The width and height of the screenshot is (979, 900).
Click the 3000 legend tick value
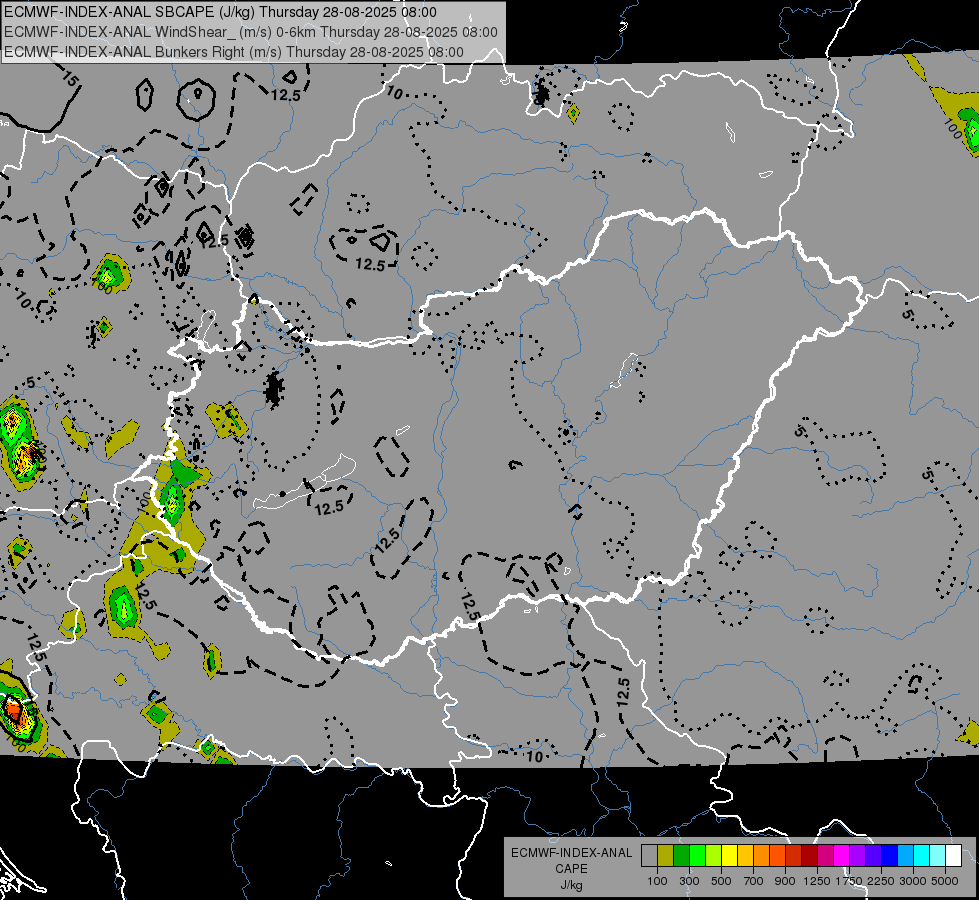point(913,881)
